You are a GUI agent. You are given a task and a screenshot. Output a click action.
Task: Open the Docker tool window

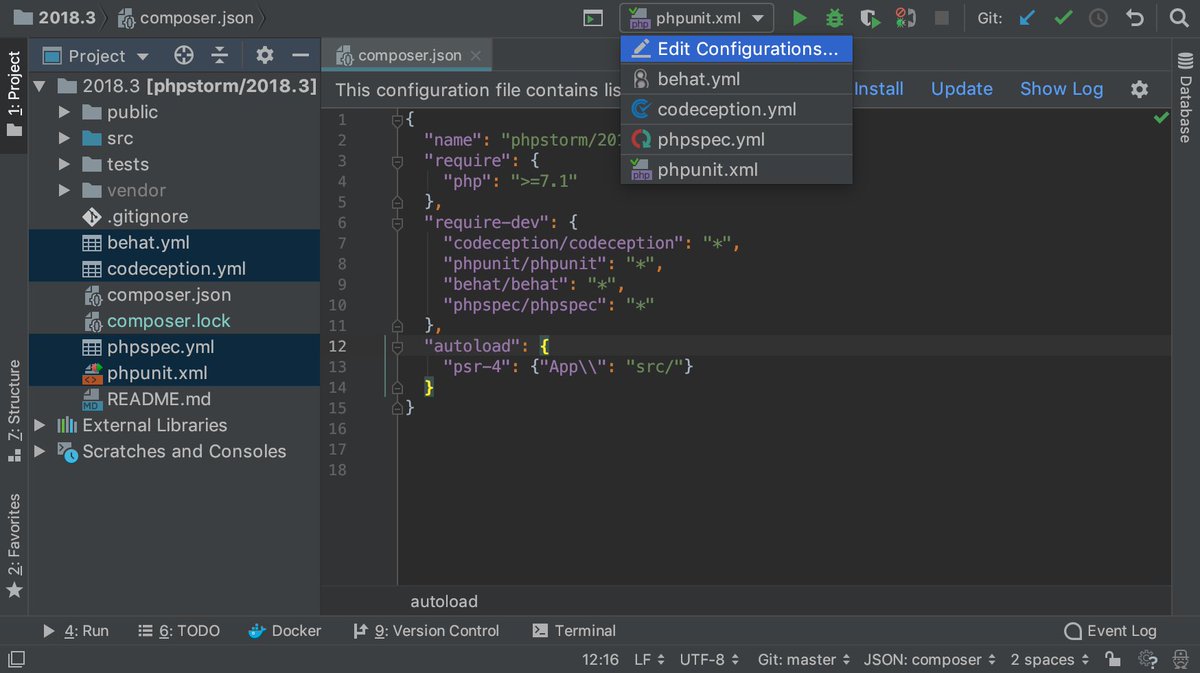[x=284, y=631]
